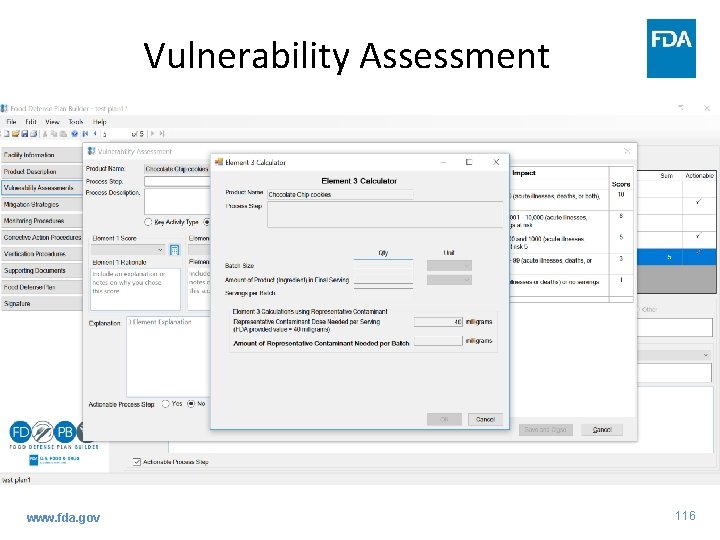The image size is (720, 540).
Task: Open the File menu
Action: click(x=11, y=122)
